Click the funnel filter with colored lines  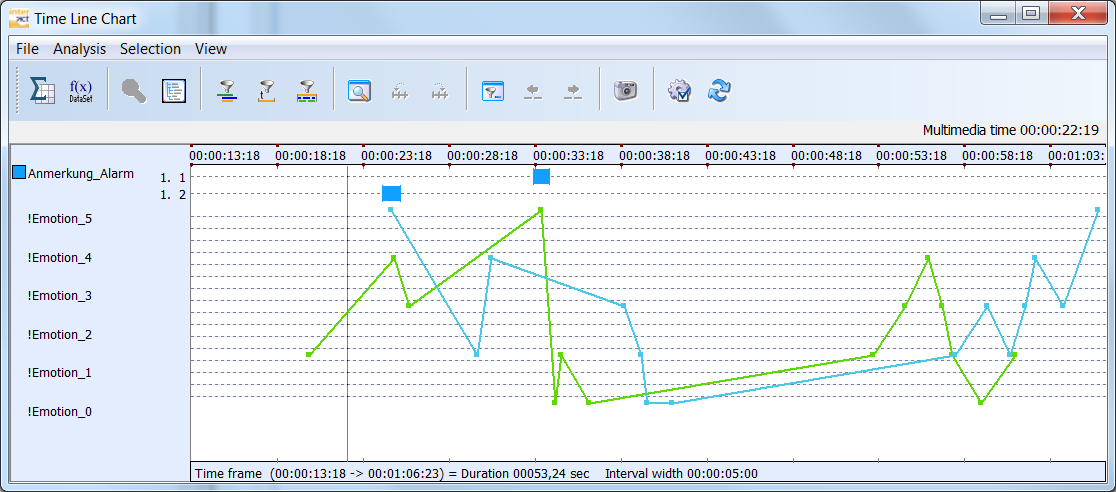(x=228, y=91)
